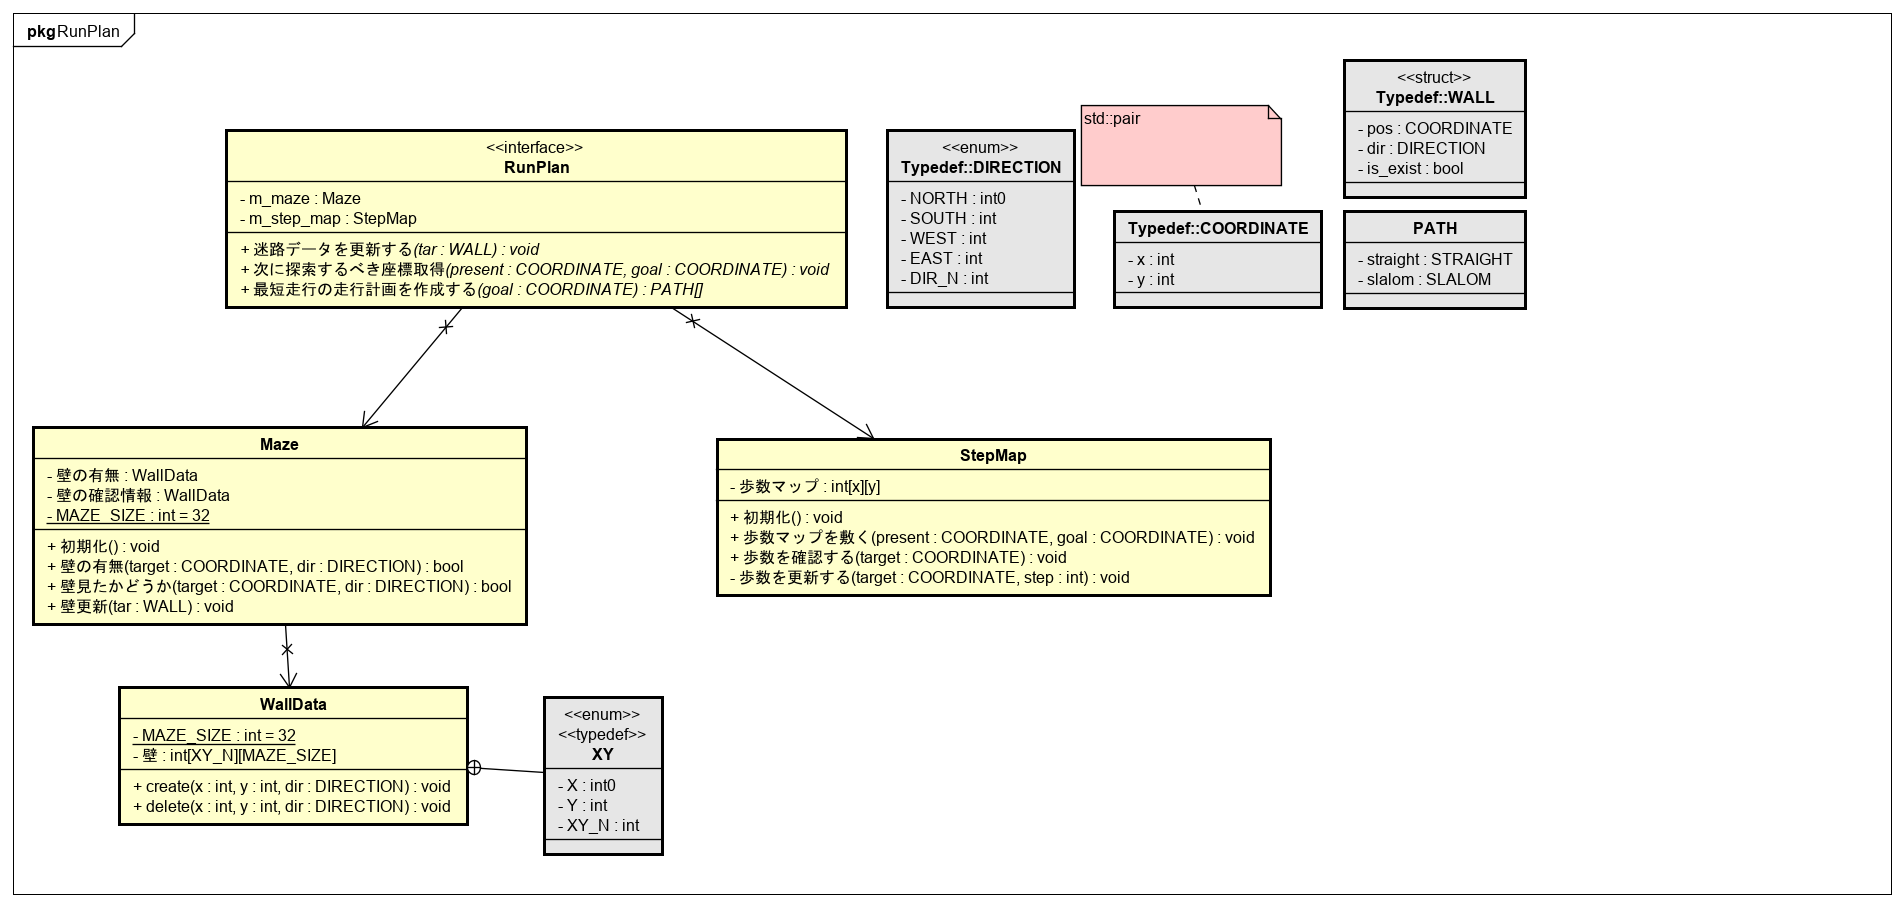Click the DIR_N : int literal
Image resolution: width=1904 pixels, height=908 pixels.
click(x=944, y=278)
